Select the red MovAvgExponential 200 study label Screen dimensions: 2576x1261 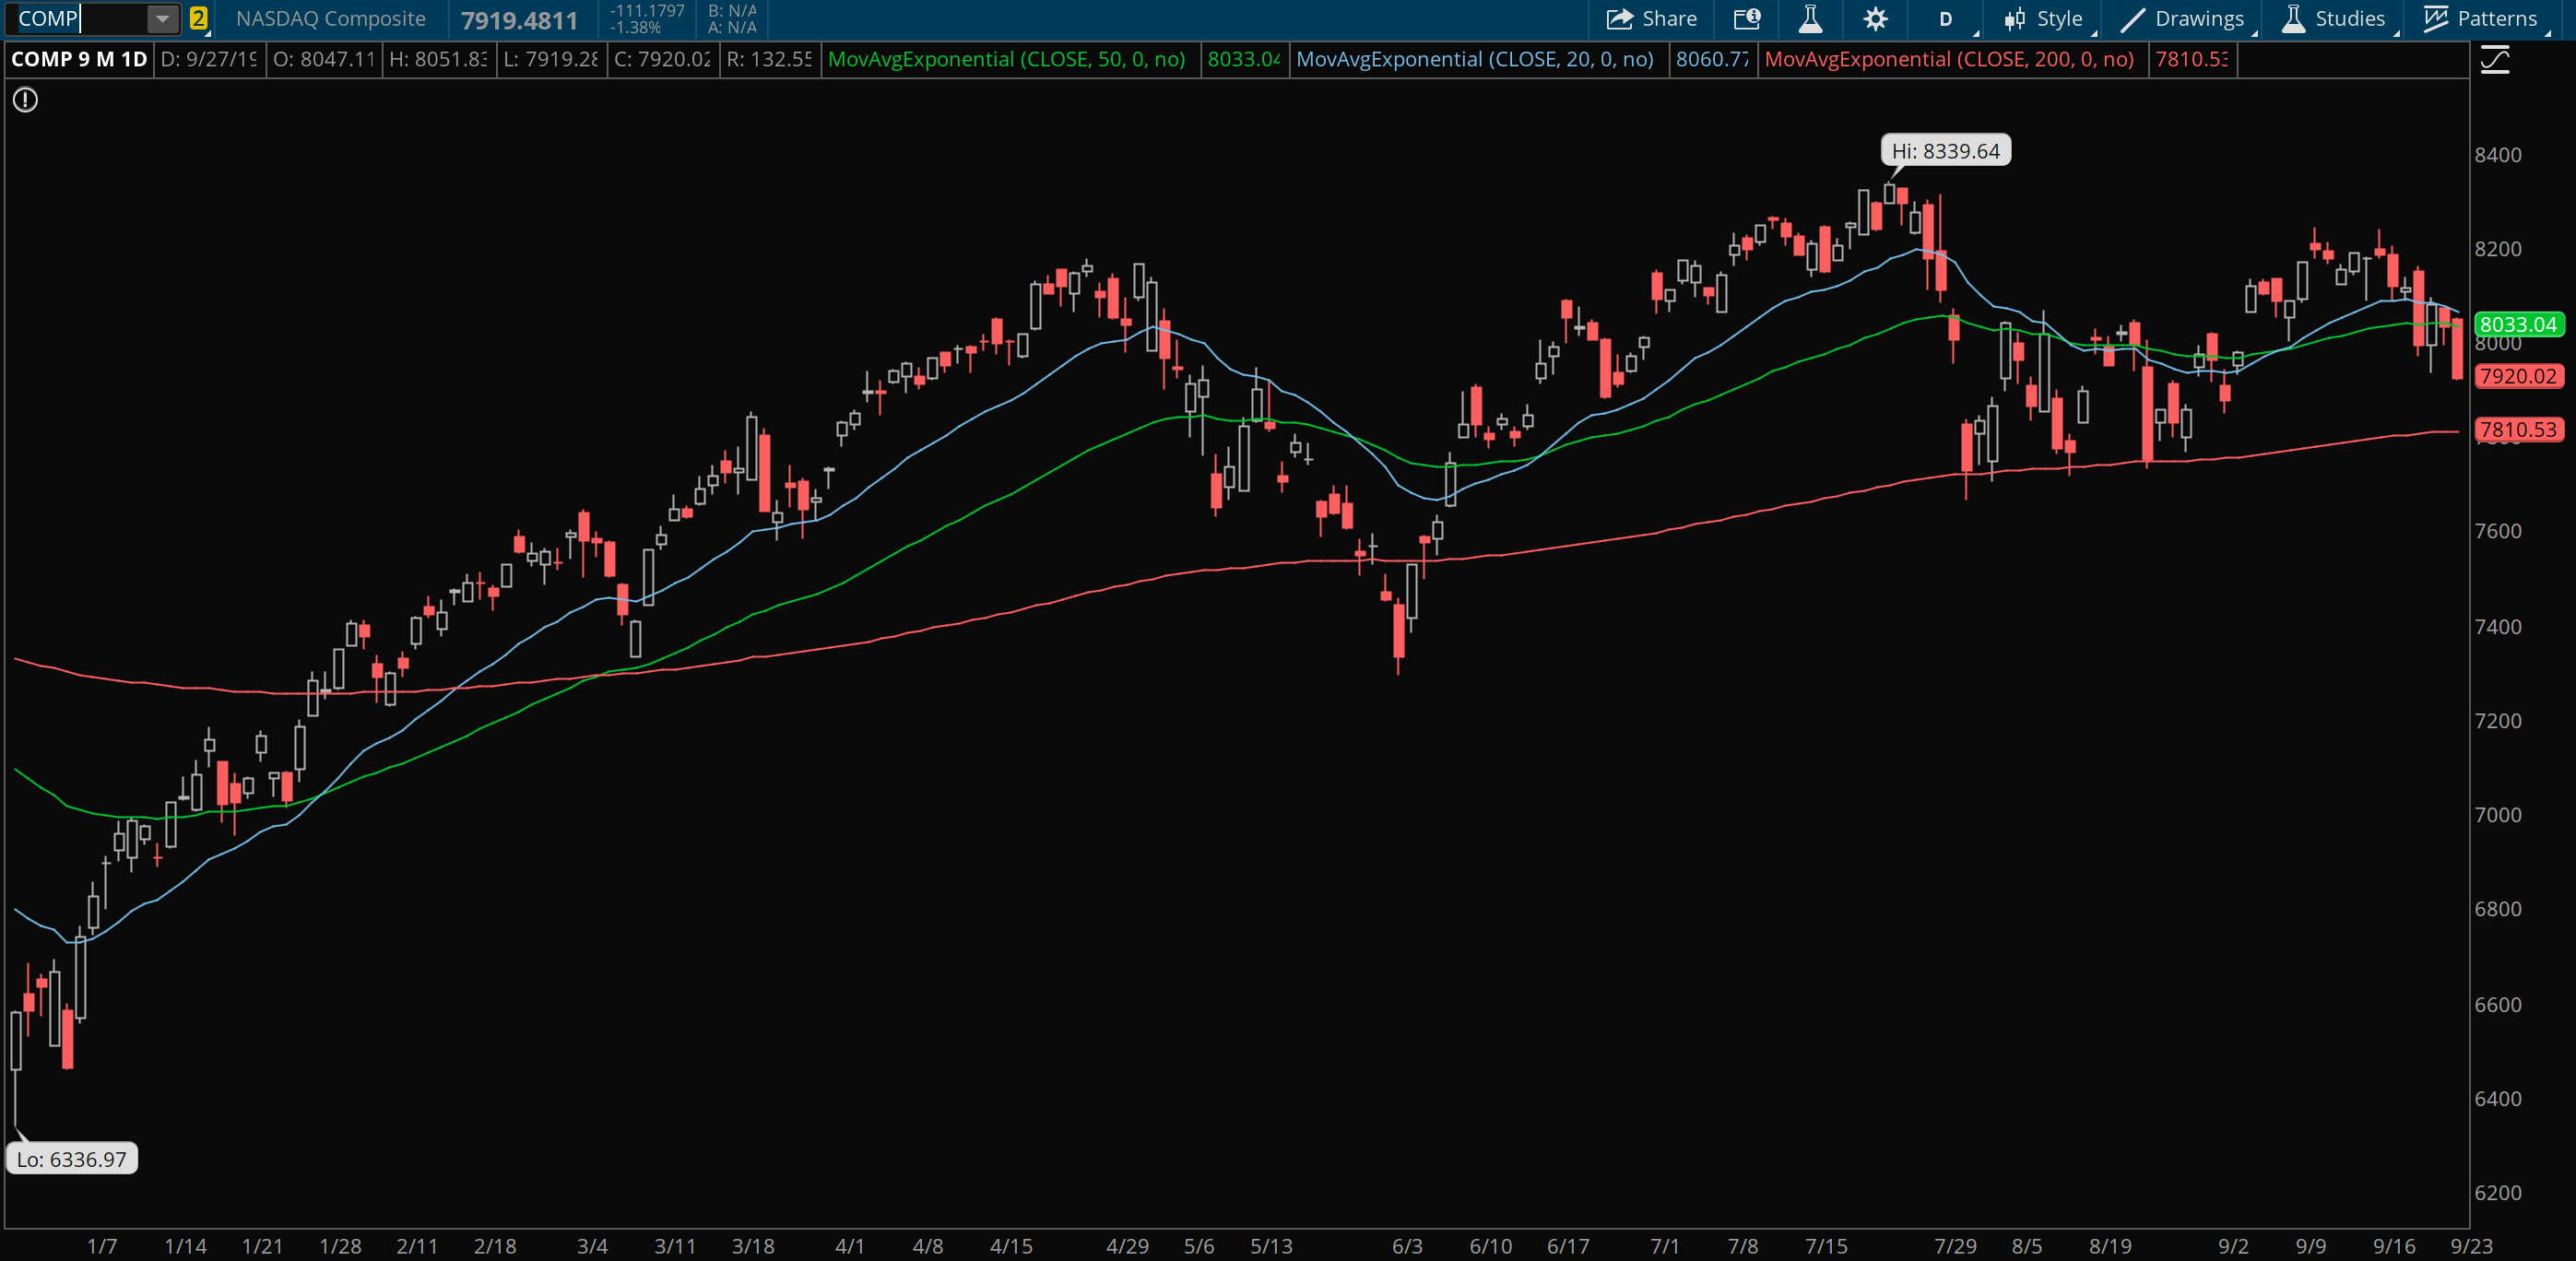[1949, 59]
